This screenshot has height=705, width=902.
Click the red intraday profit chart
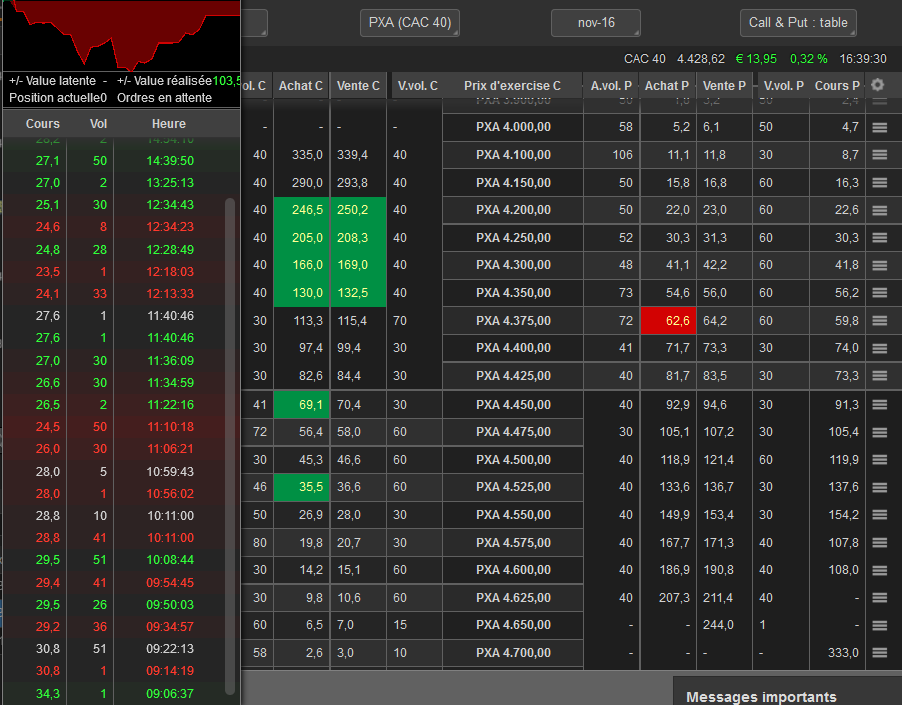click(121, 36)
